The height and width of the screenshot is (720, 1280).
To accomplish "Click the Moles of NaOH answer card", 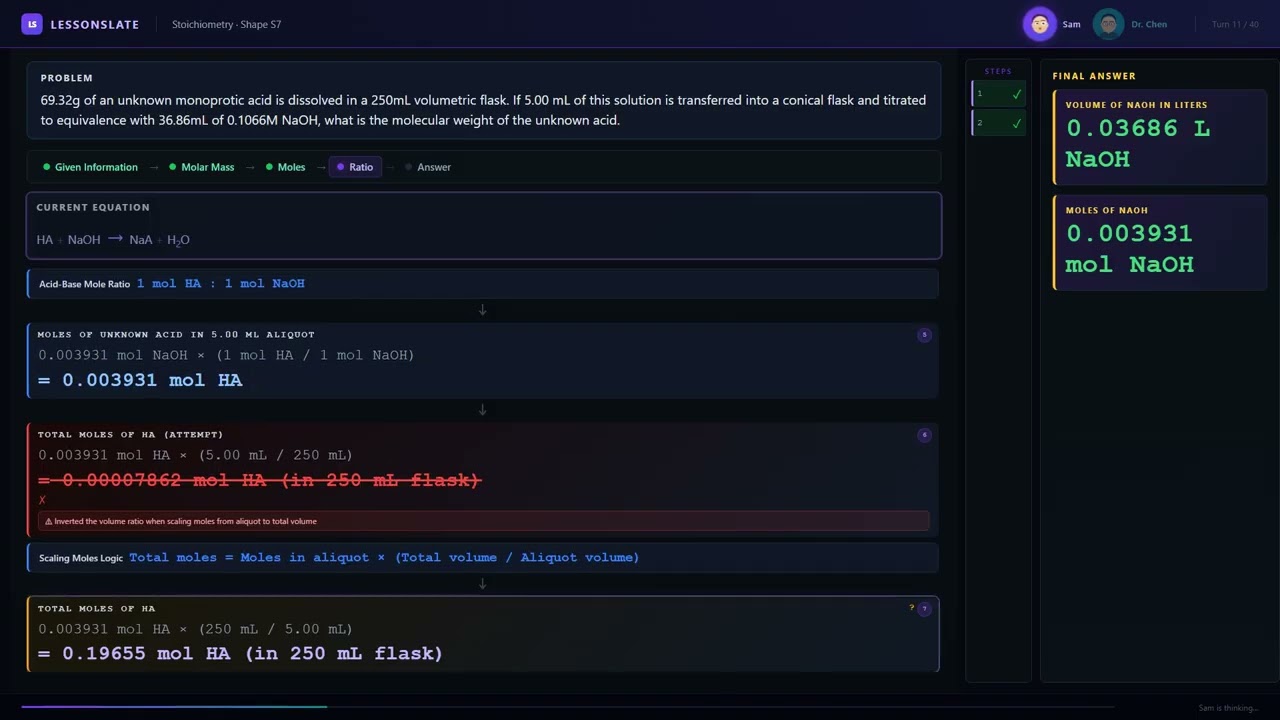I will (x=1160, y=243).
